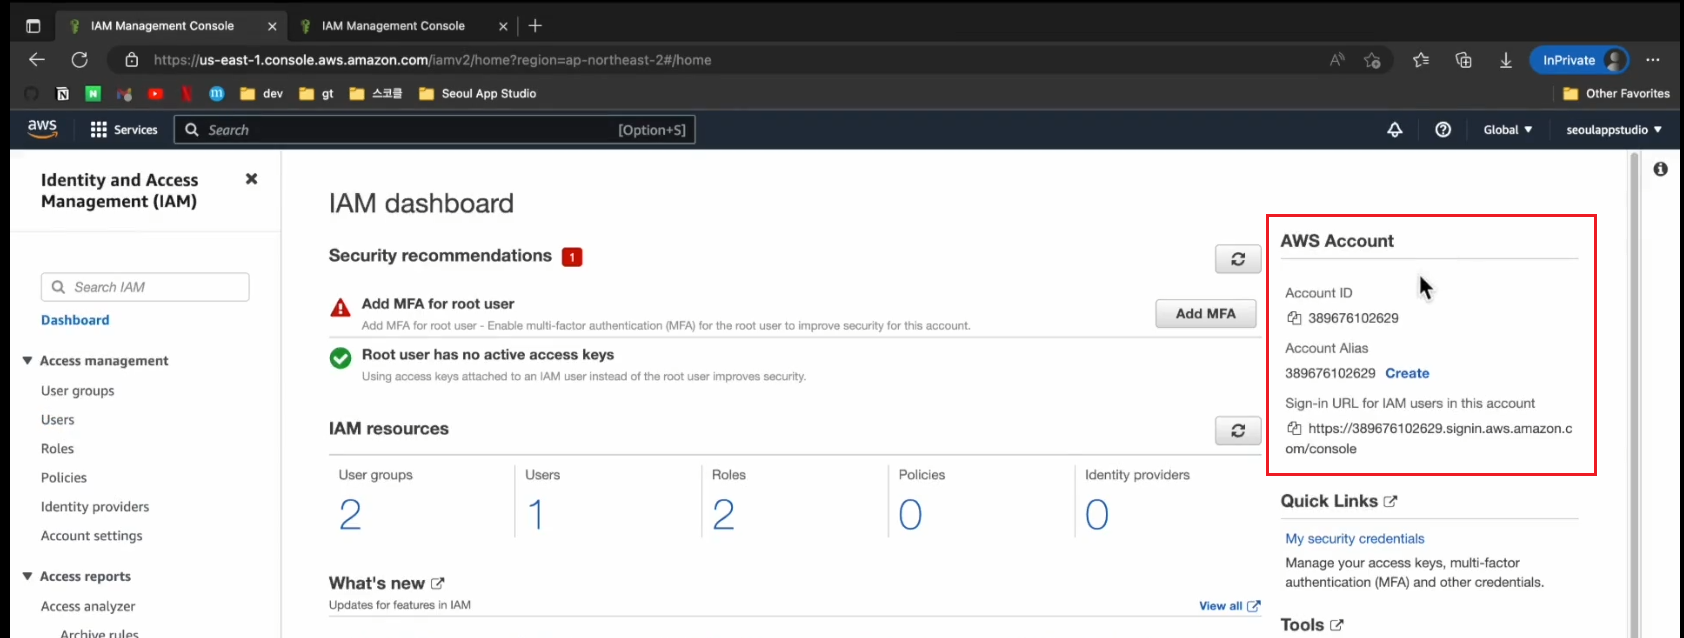Image resolution: width=1684 pixels, height=638 pixels.
Task: Click the Add MFA button
Action: click(x=1206, y=313)
